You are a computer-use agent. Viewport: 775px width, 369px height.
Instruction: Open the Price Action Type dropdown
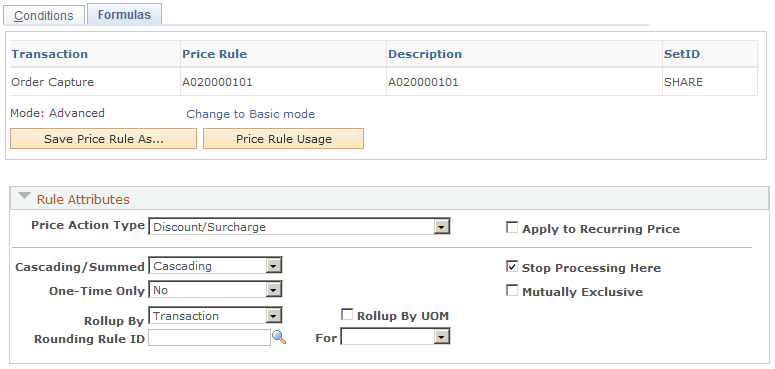tap(300, 227)
